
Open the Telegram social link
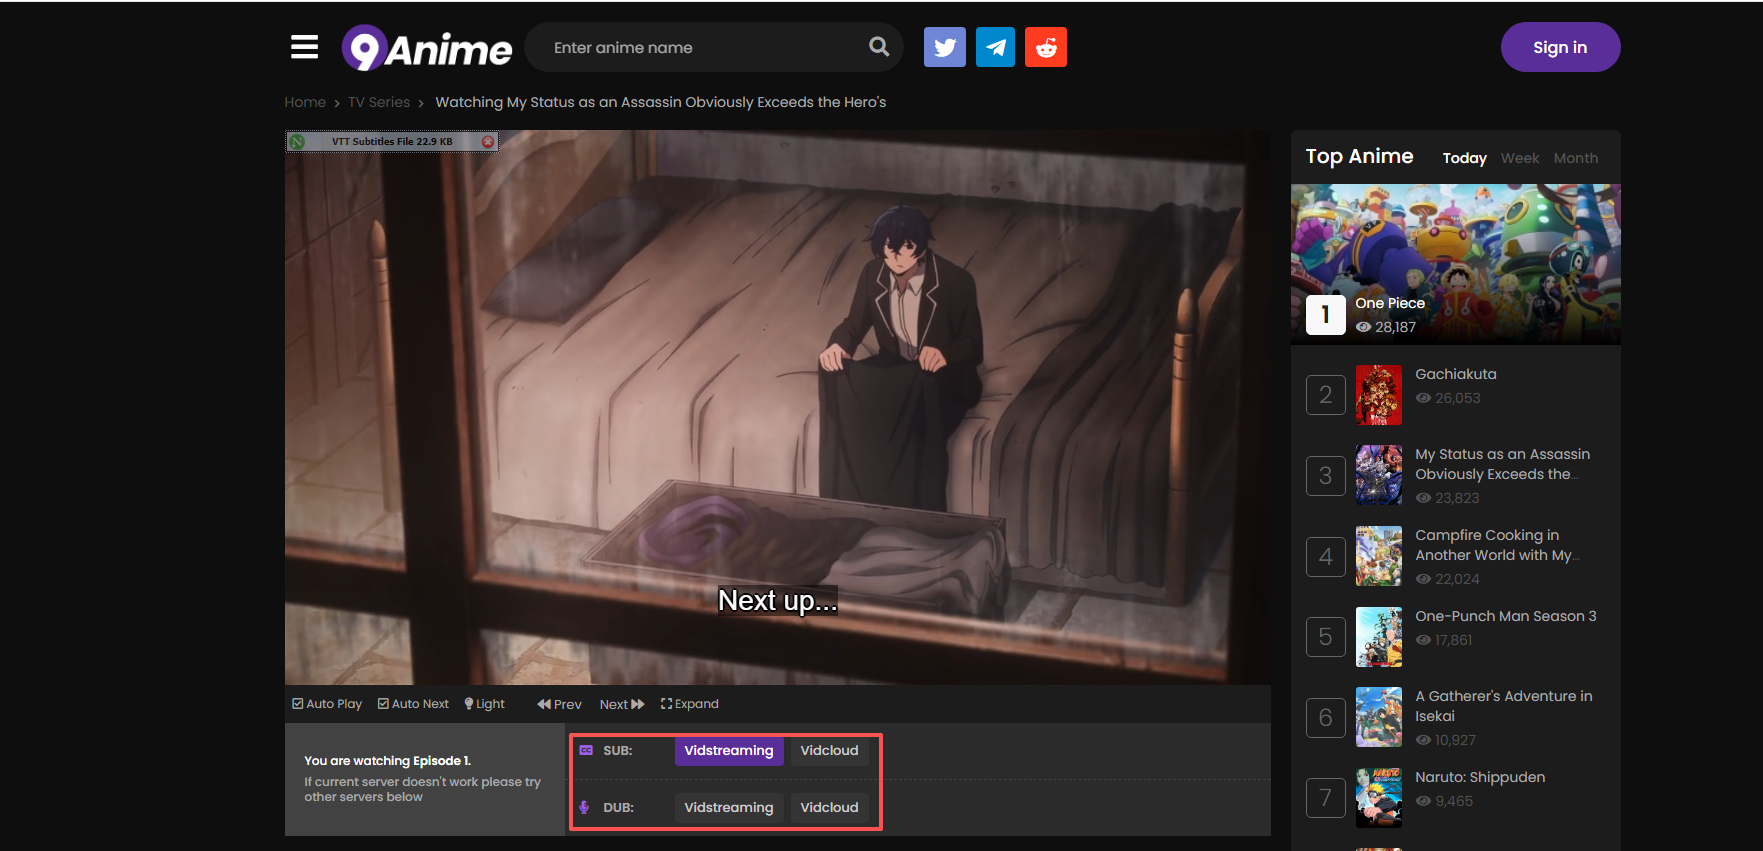click(x=995, y=47)
